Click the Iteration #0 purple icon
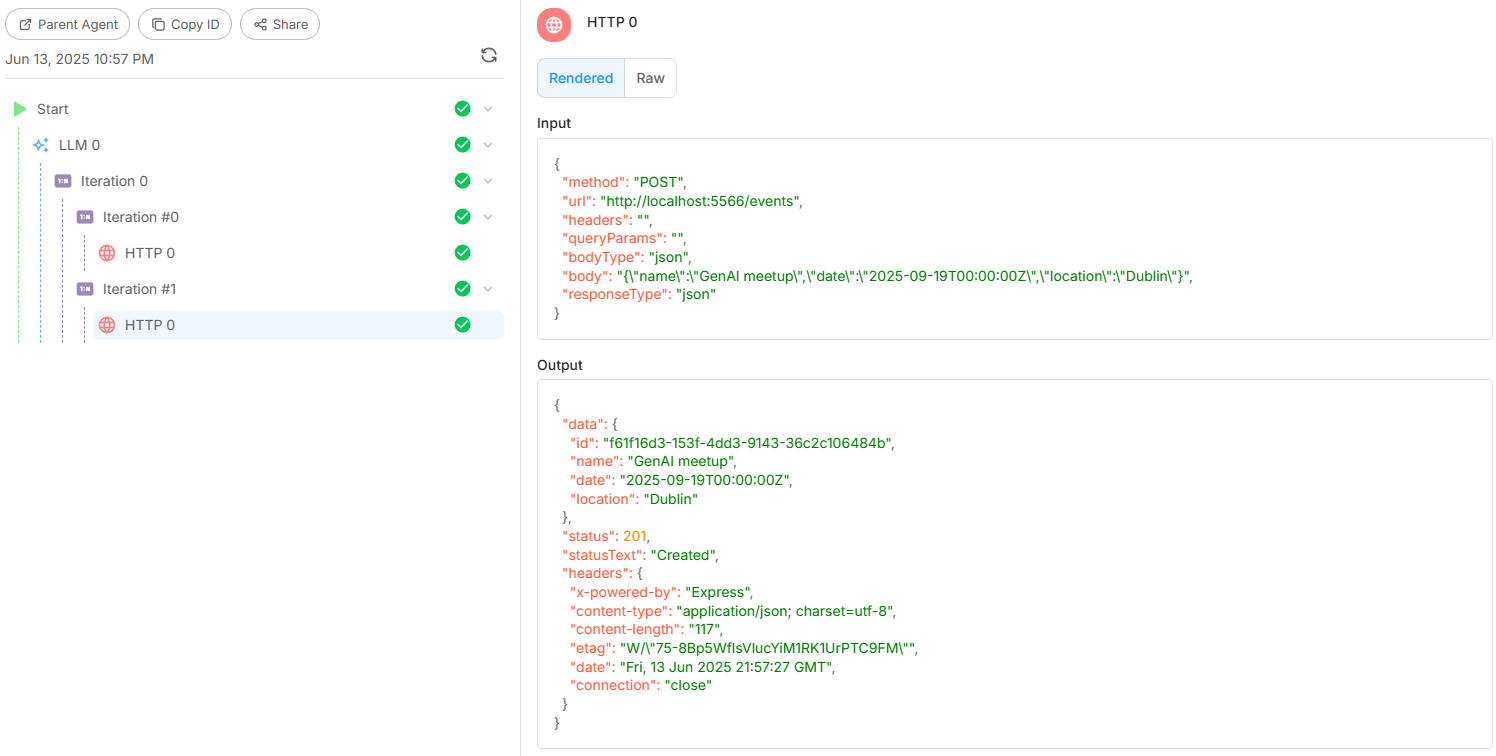 point(85,217)
